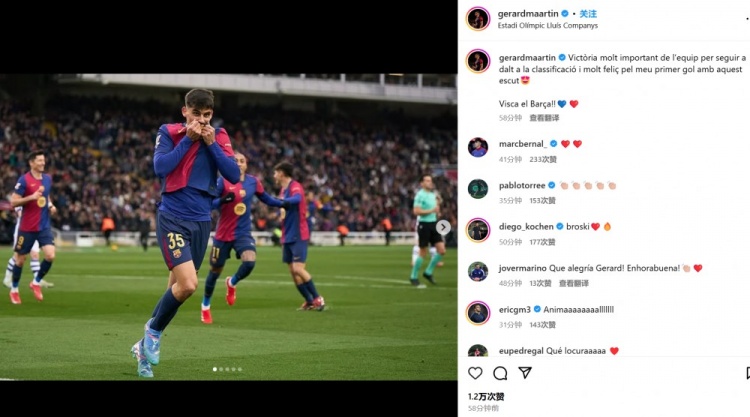
Task: Open pablotorree commenter avatar
Action: tap(478, 189)
